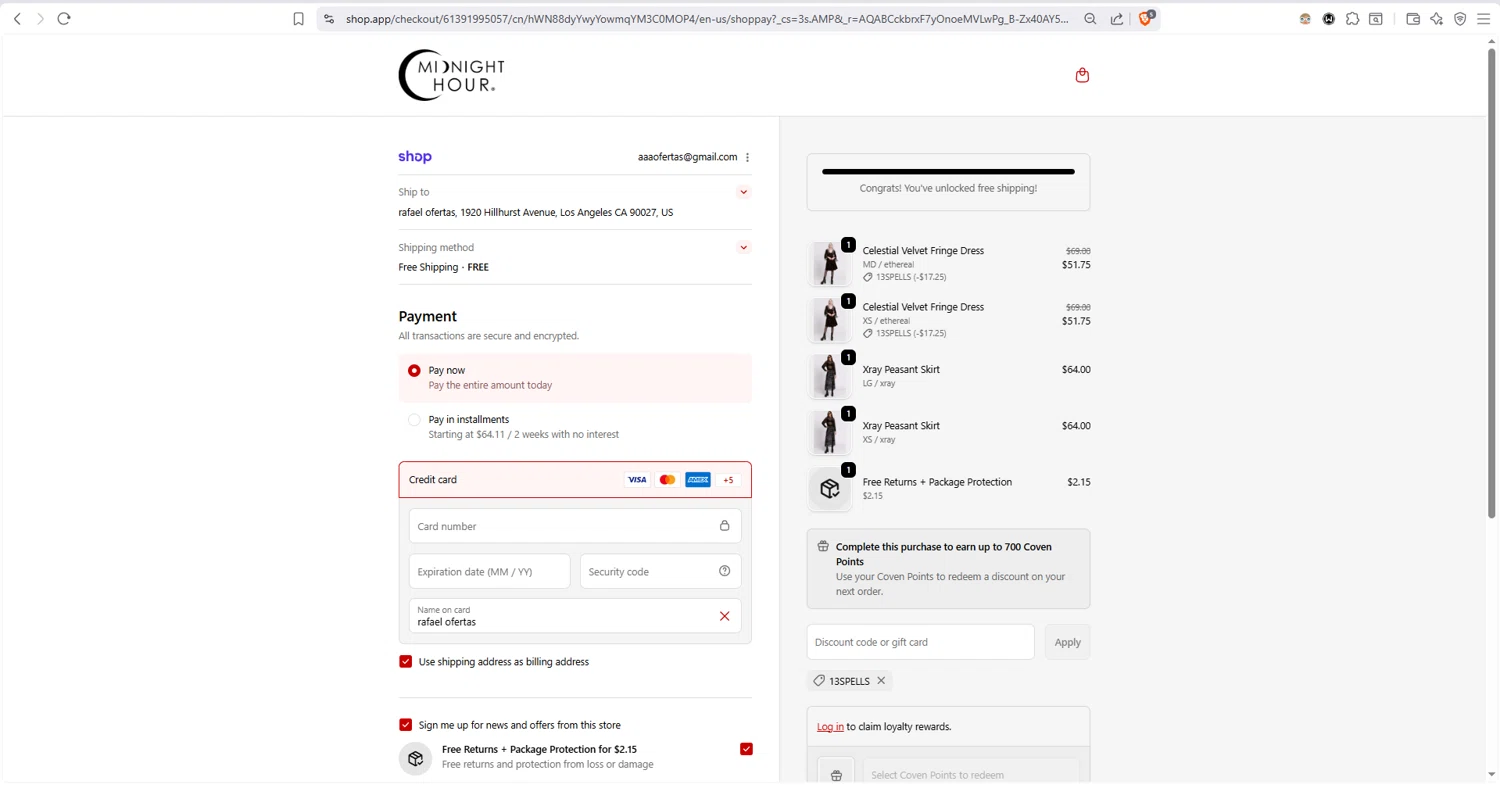1500x785 pixels.
Task: Click the browser address bar URL
Action: [x=707, y=18]
